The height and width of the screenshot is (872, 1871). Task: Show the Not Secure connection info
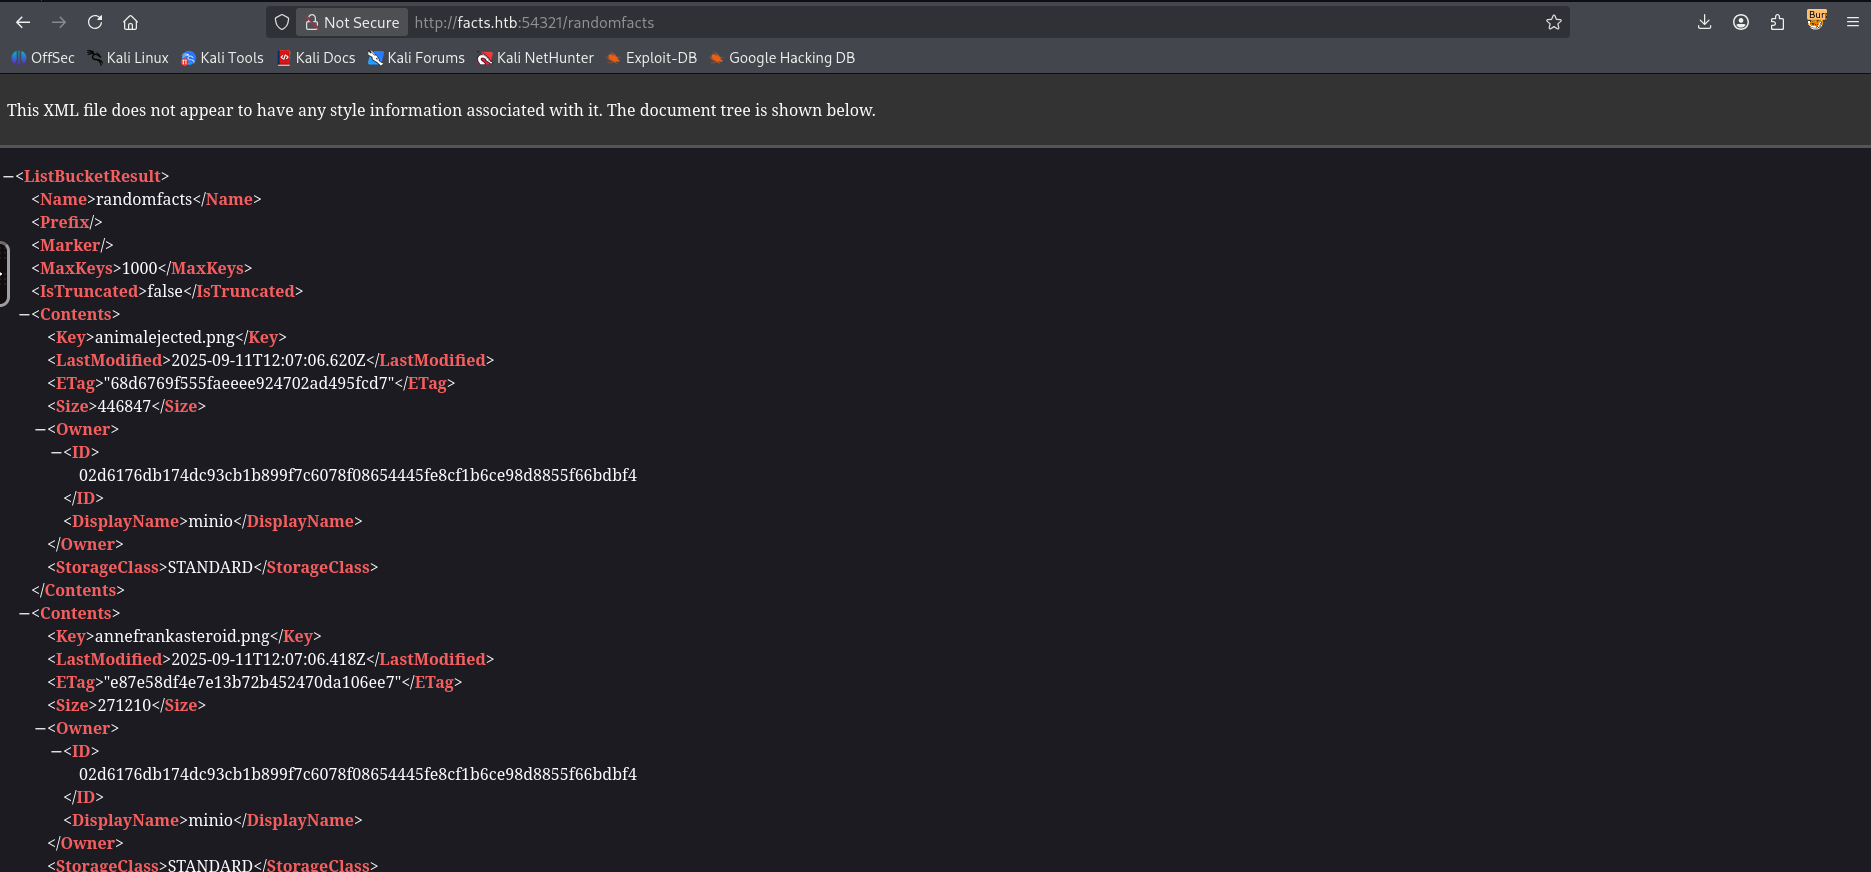(352, 22)
